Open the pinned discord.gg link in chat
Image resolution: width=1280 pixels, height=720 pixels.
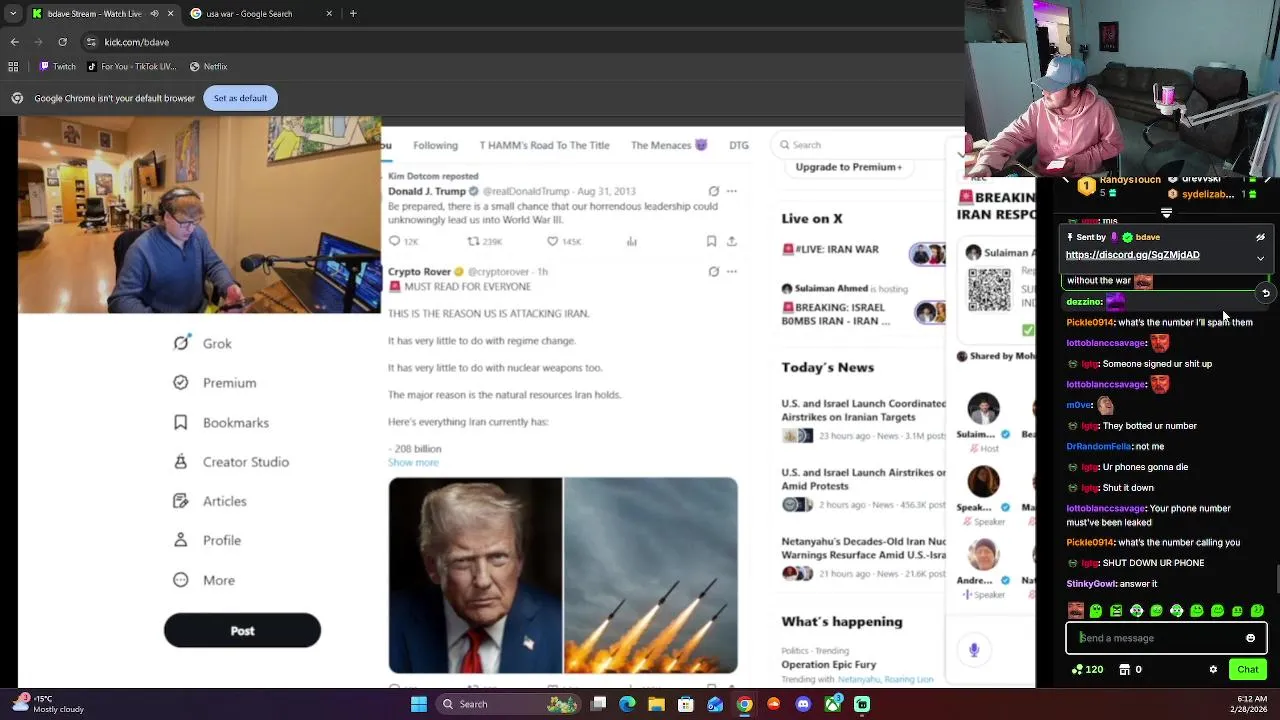click(1132, 255)
